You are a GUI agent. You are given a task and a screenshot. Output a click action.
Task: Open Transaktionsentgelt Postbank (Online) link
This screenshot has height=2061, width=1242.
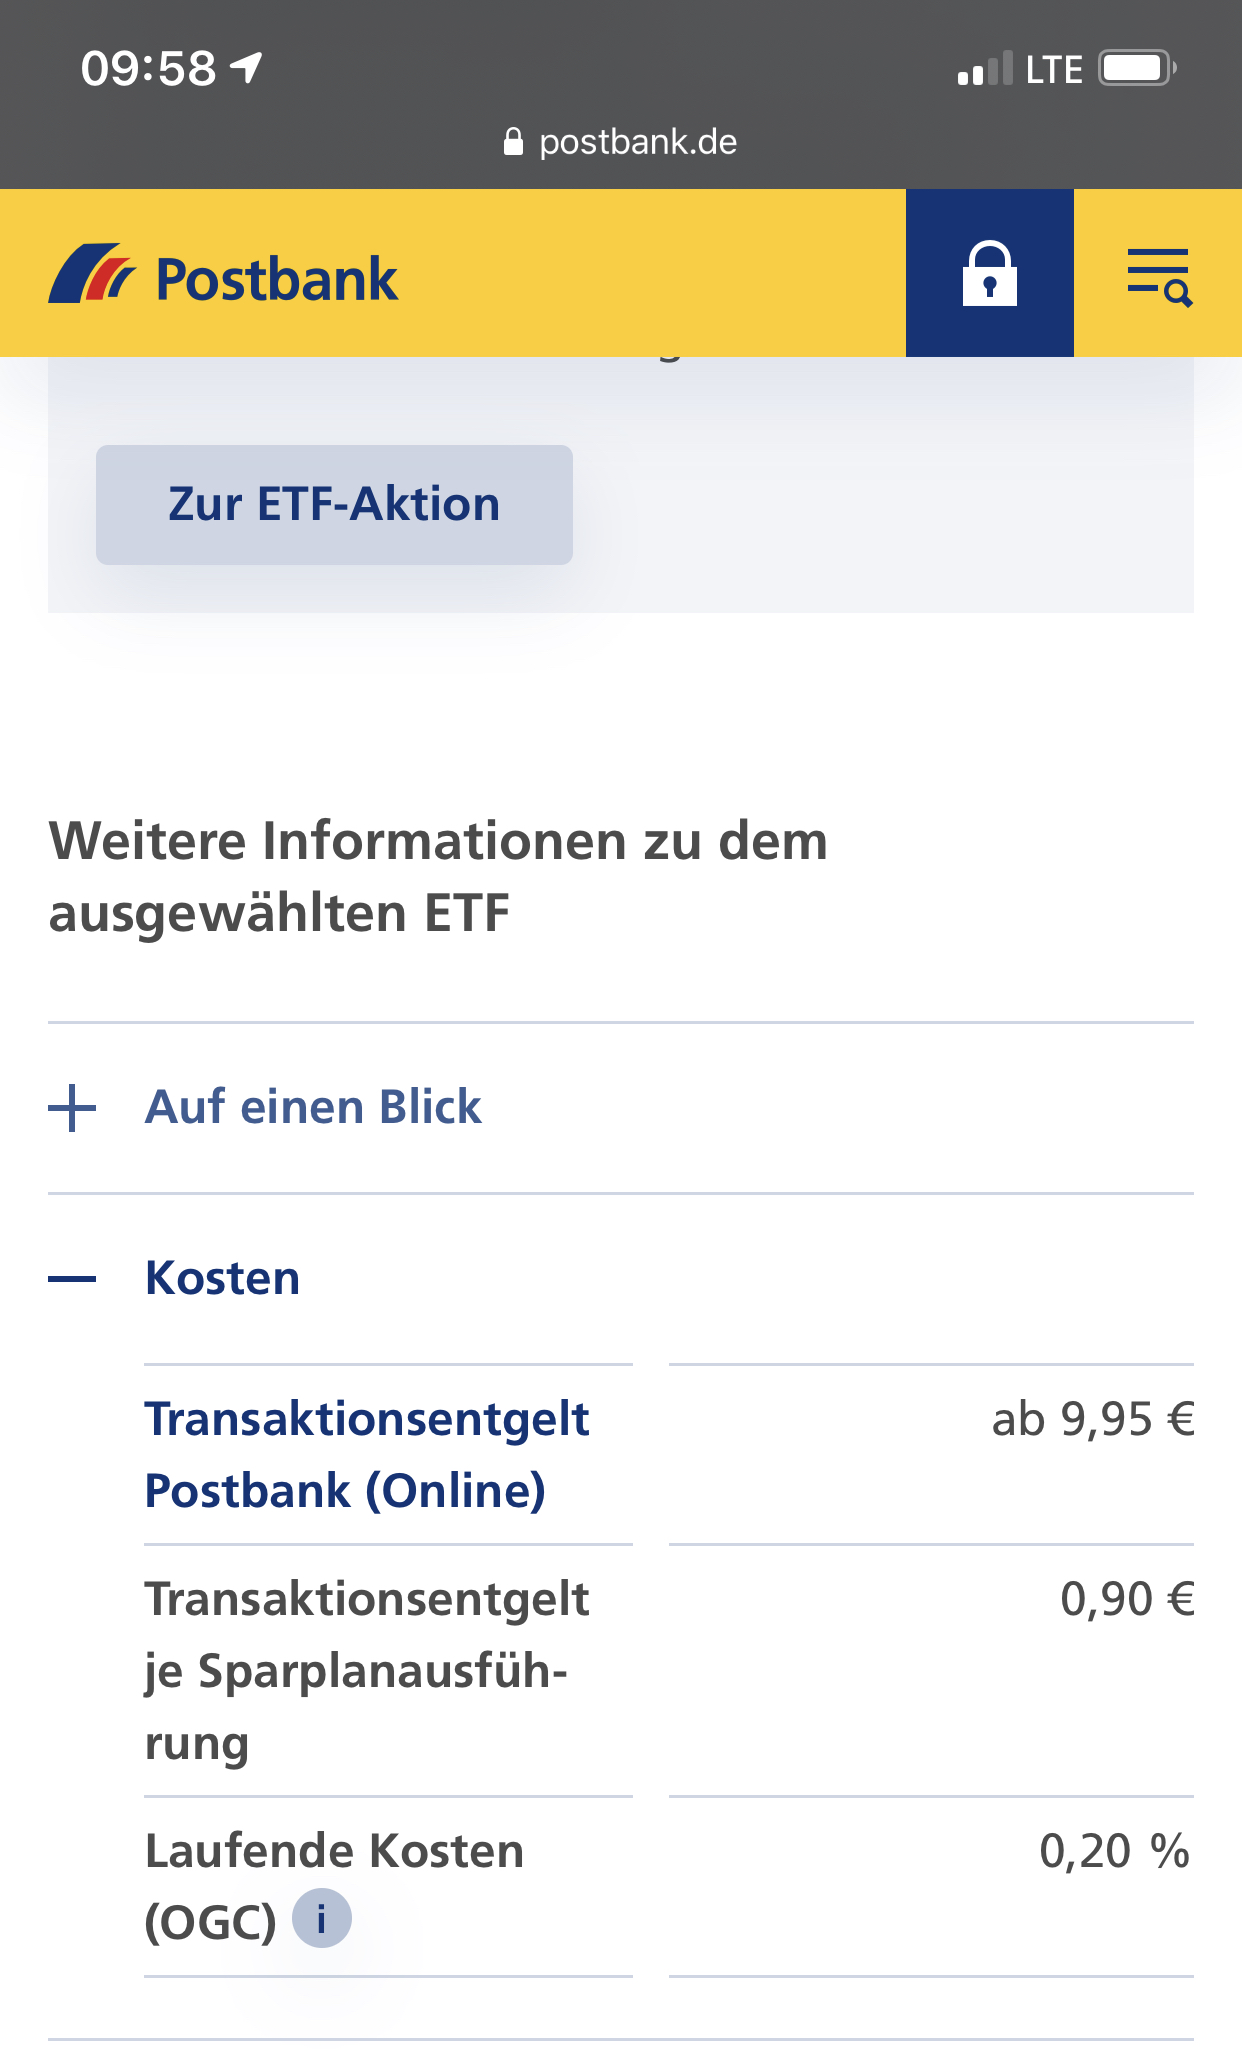coord(367,1454)
